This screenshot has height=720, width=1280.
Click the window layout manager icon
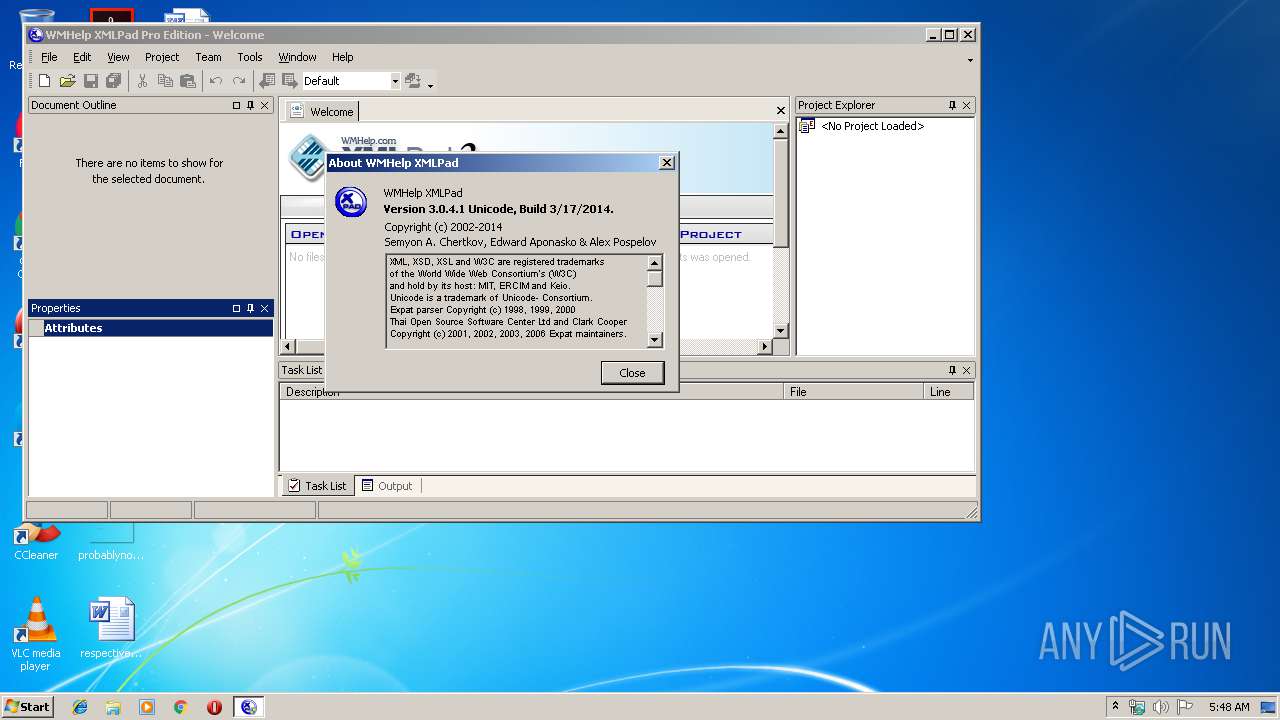point(413,81)
